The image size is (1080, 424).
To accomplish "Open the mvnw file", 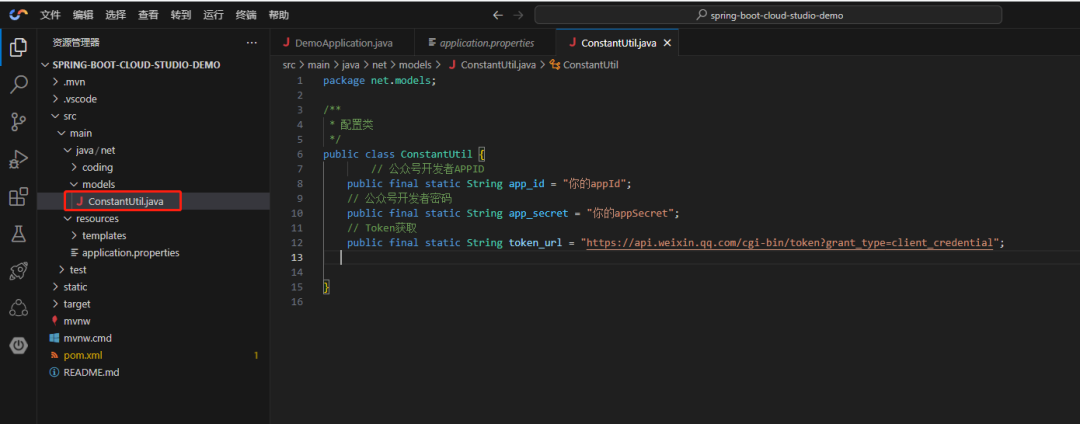I will click(153, 321).
